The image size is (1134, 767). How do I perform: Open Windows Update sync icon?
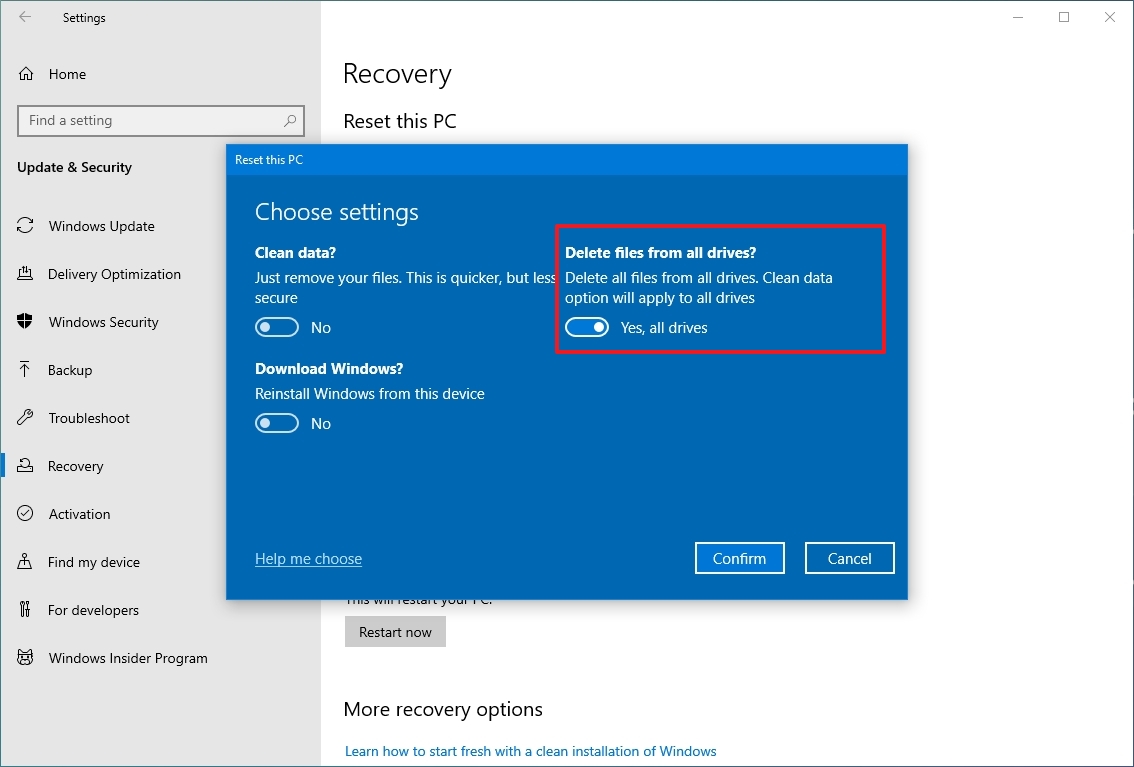coord(25,226)
